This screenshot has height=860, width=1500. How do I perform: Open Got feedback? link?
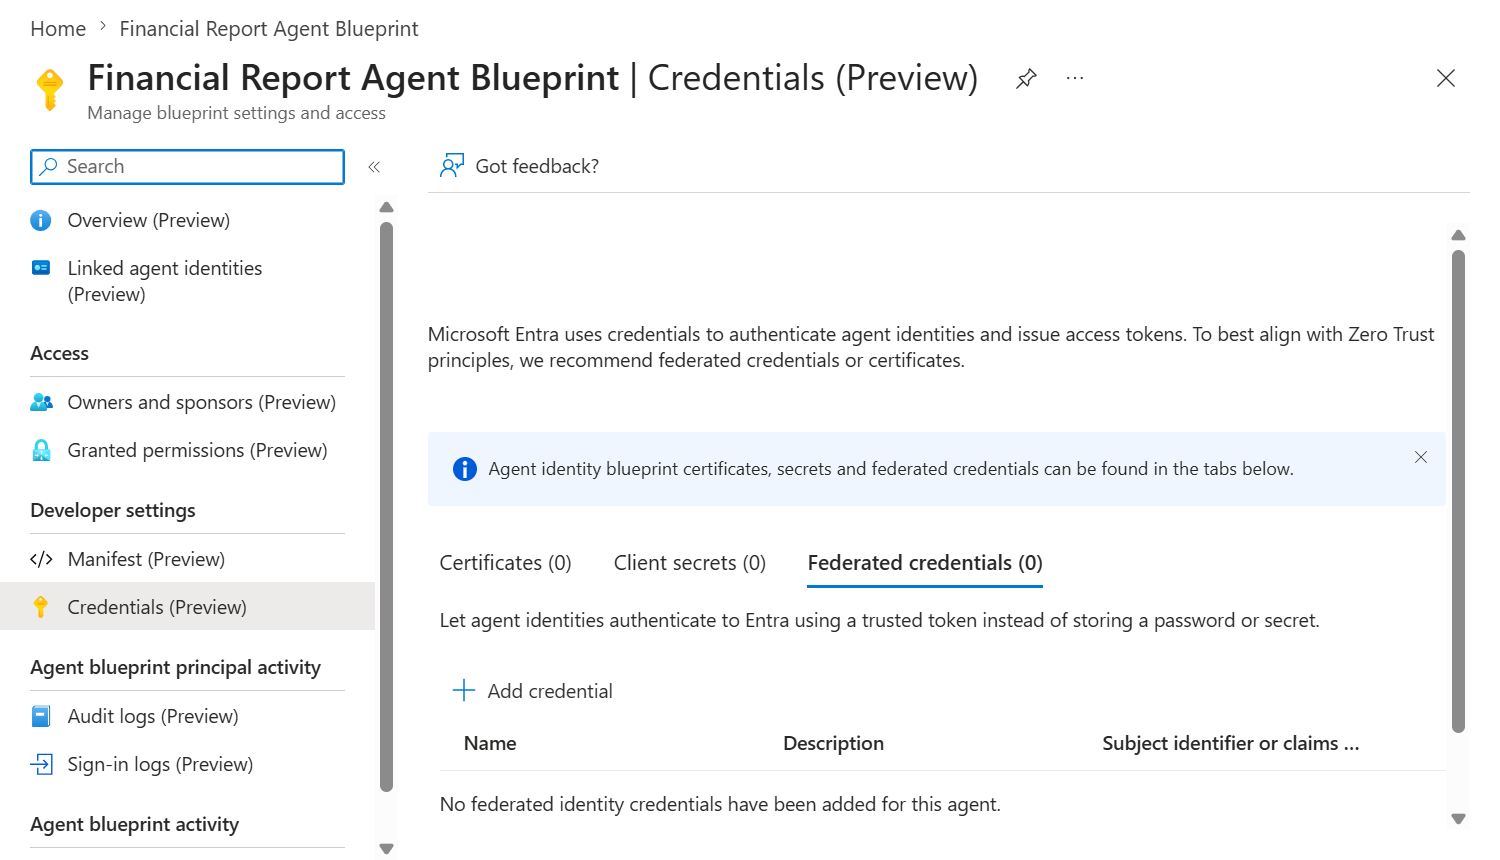tap(537, 166)
